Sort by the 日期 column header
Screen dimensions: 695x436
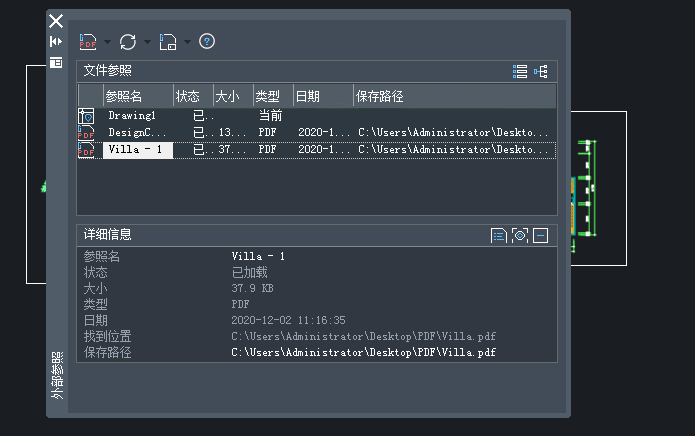tap(322, 96)
